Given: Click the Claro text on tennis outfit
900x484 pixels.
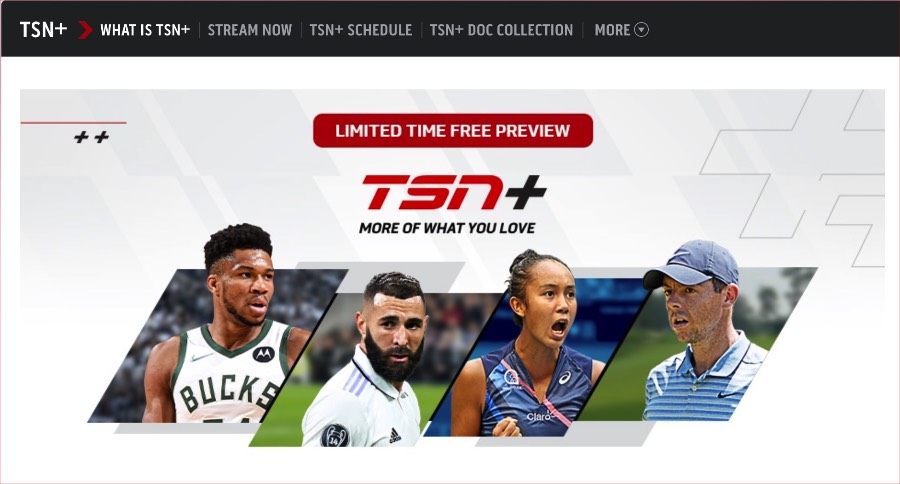Looking at the screenshot, I should pos(540,416).
